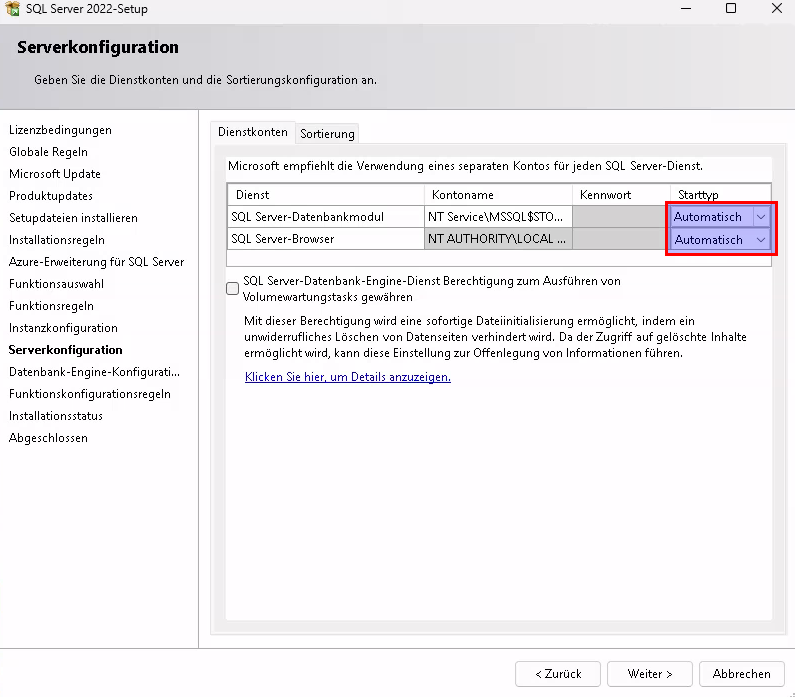Go back with the Zurück button

(x=558, y=674)
